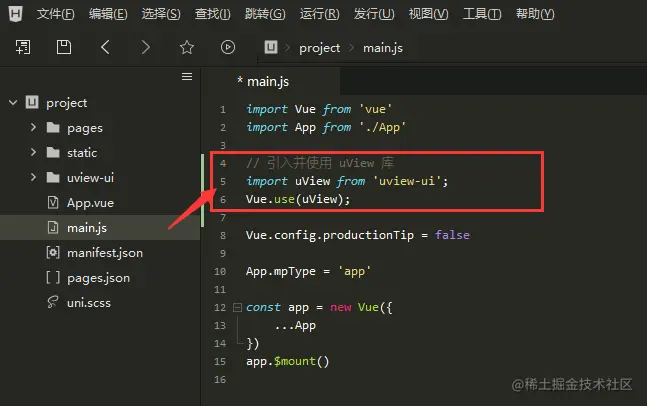Click the pages.json brackets icon
This screenshot has height=406, width=647.
pos(53,278)
